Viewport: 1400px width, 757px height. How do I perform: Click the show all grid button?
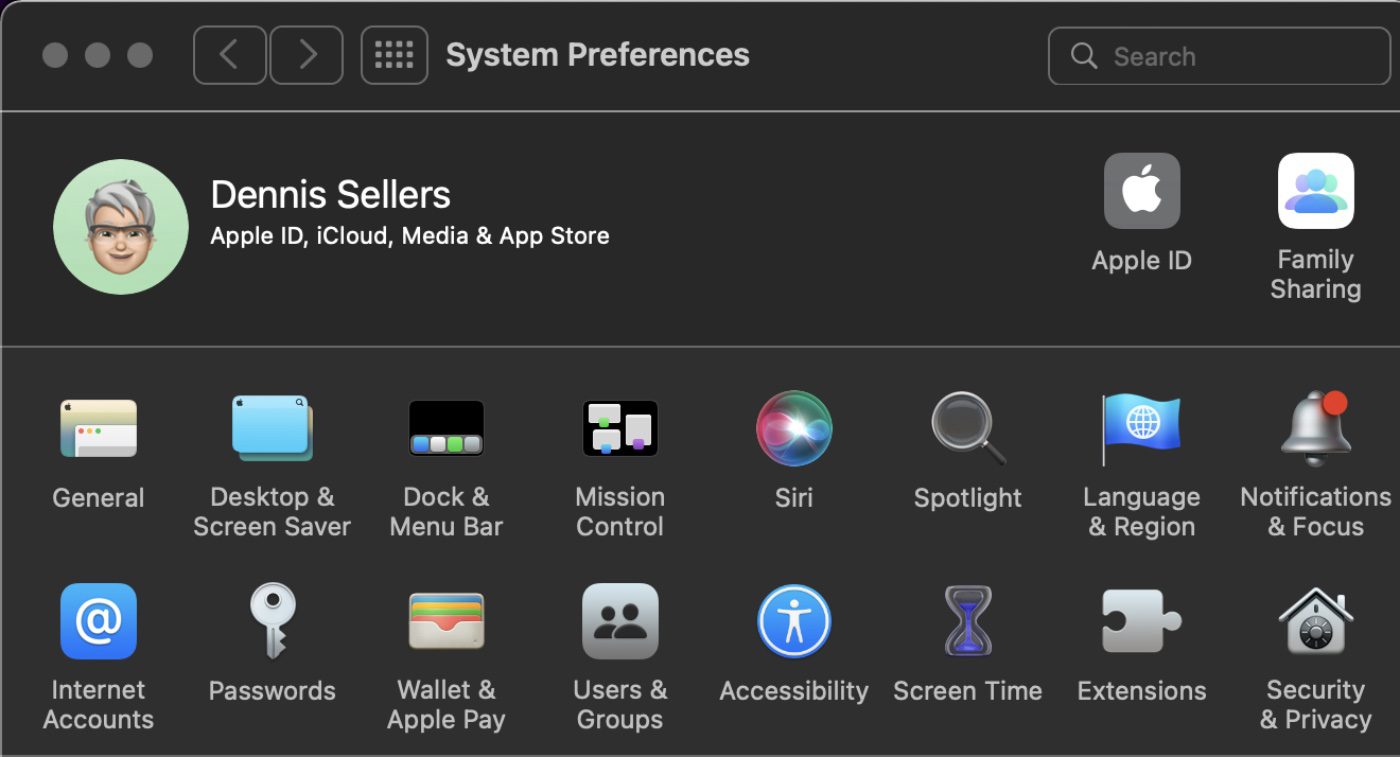[394, 55]
